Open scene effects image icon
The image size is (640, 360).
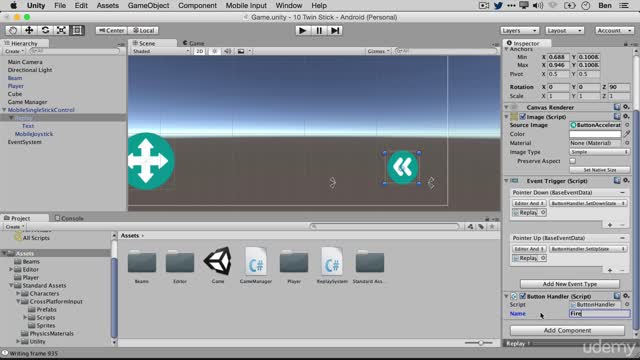pos(241,51)
